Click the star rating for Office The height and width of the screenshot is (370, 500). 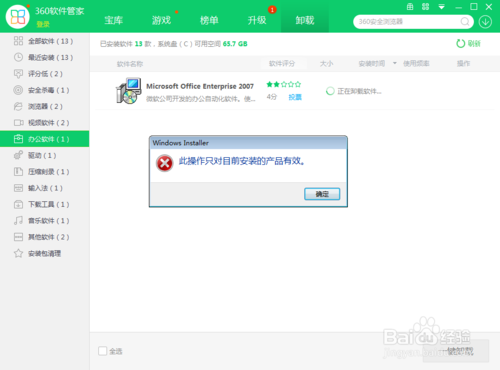click(x=284, y=84)
